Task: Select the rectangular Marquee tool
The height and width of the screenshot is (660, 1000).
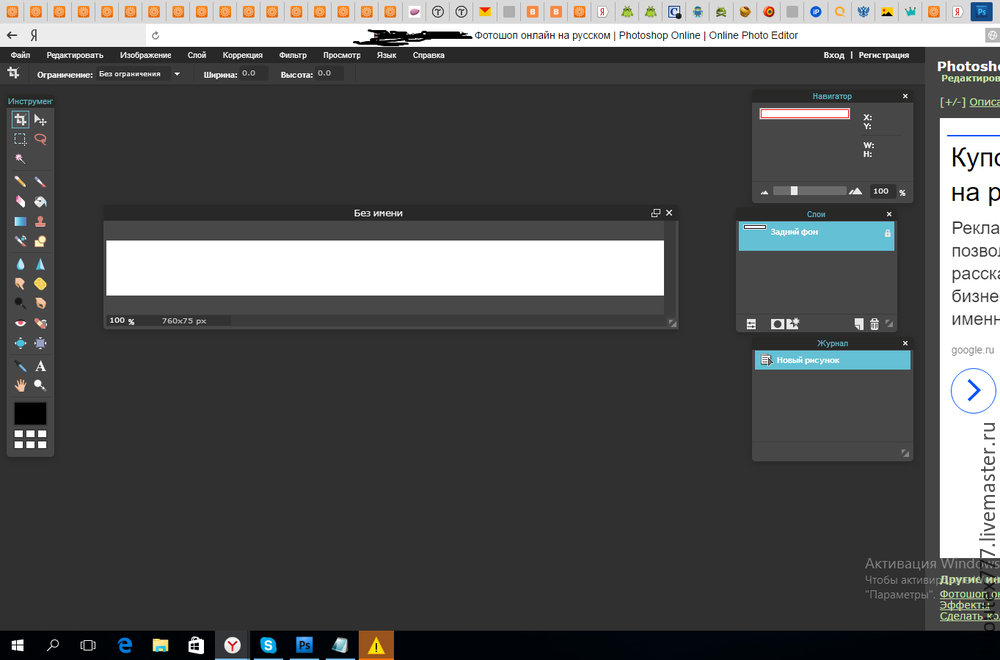Action: coord(20,139)
